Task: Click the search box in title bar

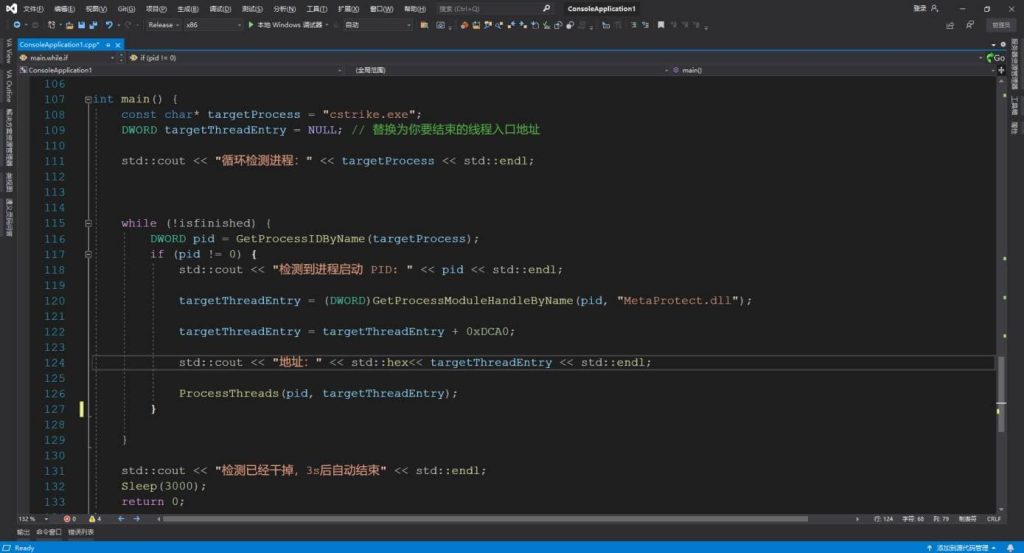Action: [495, 8]
